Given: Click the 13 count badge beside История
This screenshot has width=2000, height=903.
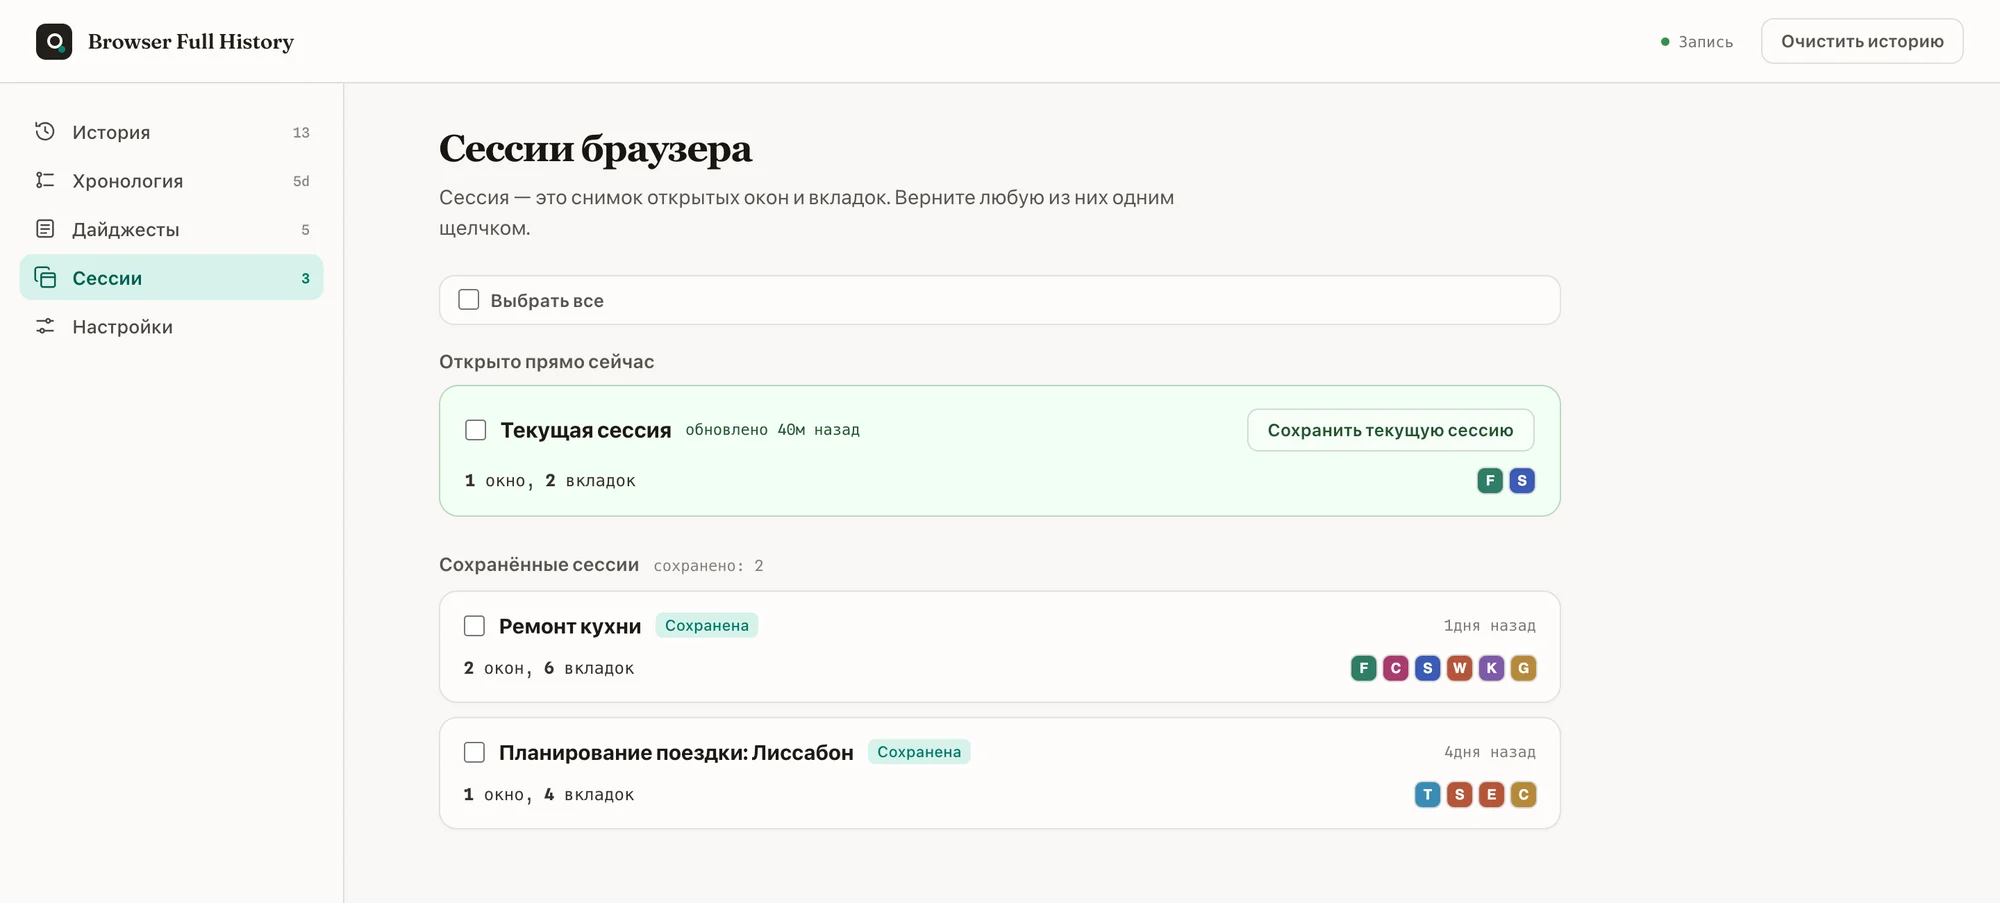Looking at the screenshot, I should pyautogui.click(x=301, y=132).
